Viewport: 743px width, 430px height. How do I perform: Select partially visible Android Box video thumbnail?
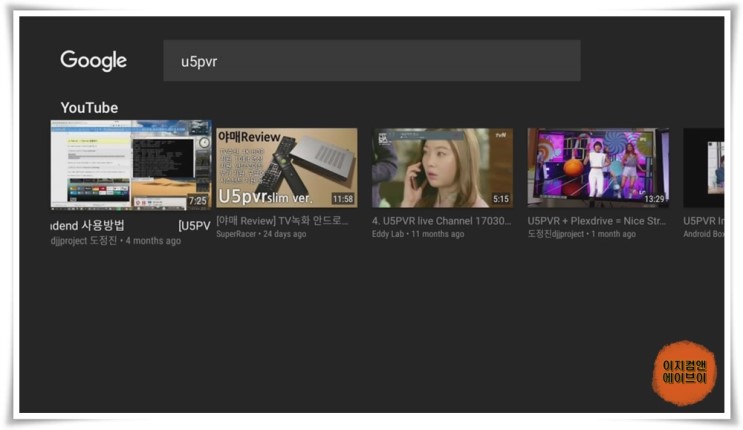tap(703, 168)
